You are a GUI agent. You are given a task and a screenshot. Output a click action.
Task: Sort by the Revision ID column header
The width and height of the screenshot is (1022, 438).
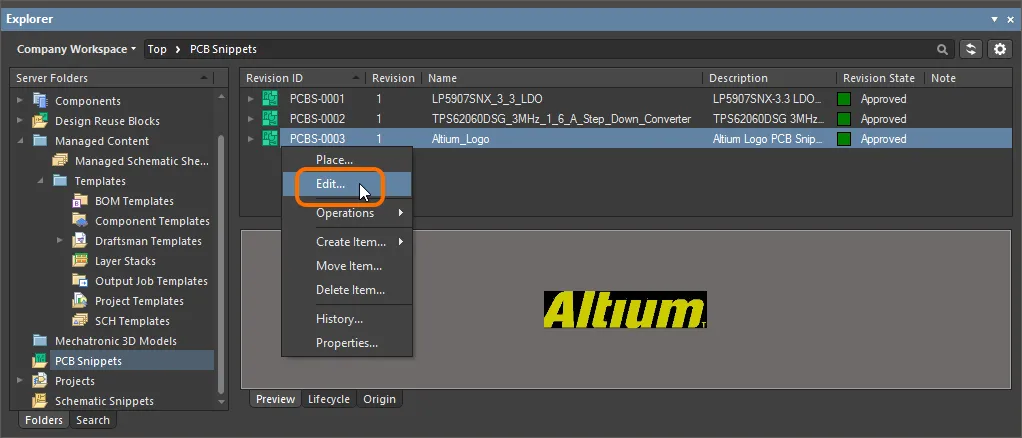coord(302,78)
